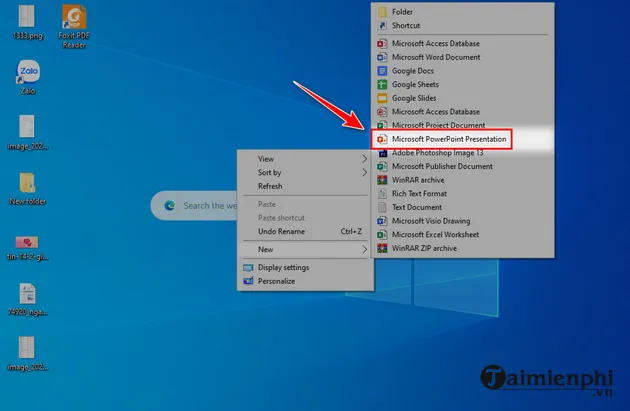The image size is (630, 411).
Task: Click the Google Slides icon
Action: 382,98
